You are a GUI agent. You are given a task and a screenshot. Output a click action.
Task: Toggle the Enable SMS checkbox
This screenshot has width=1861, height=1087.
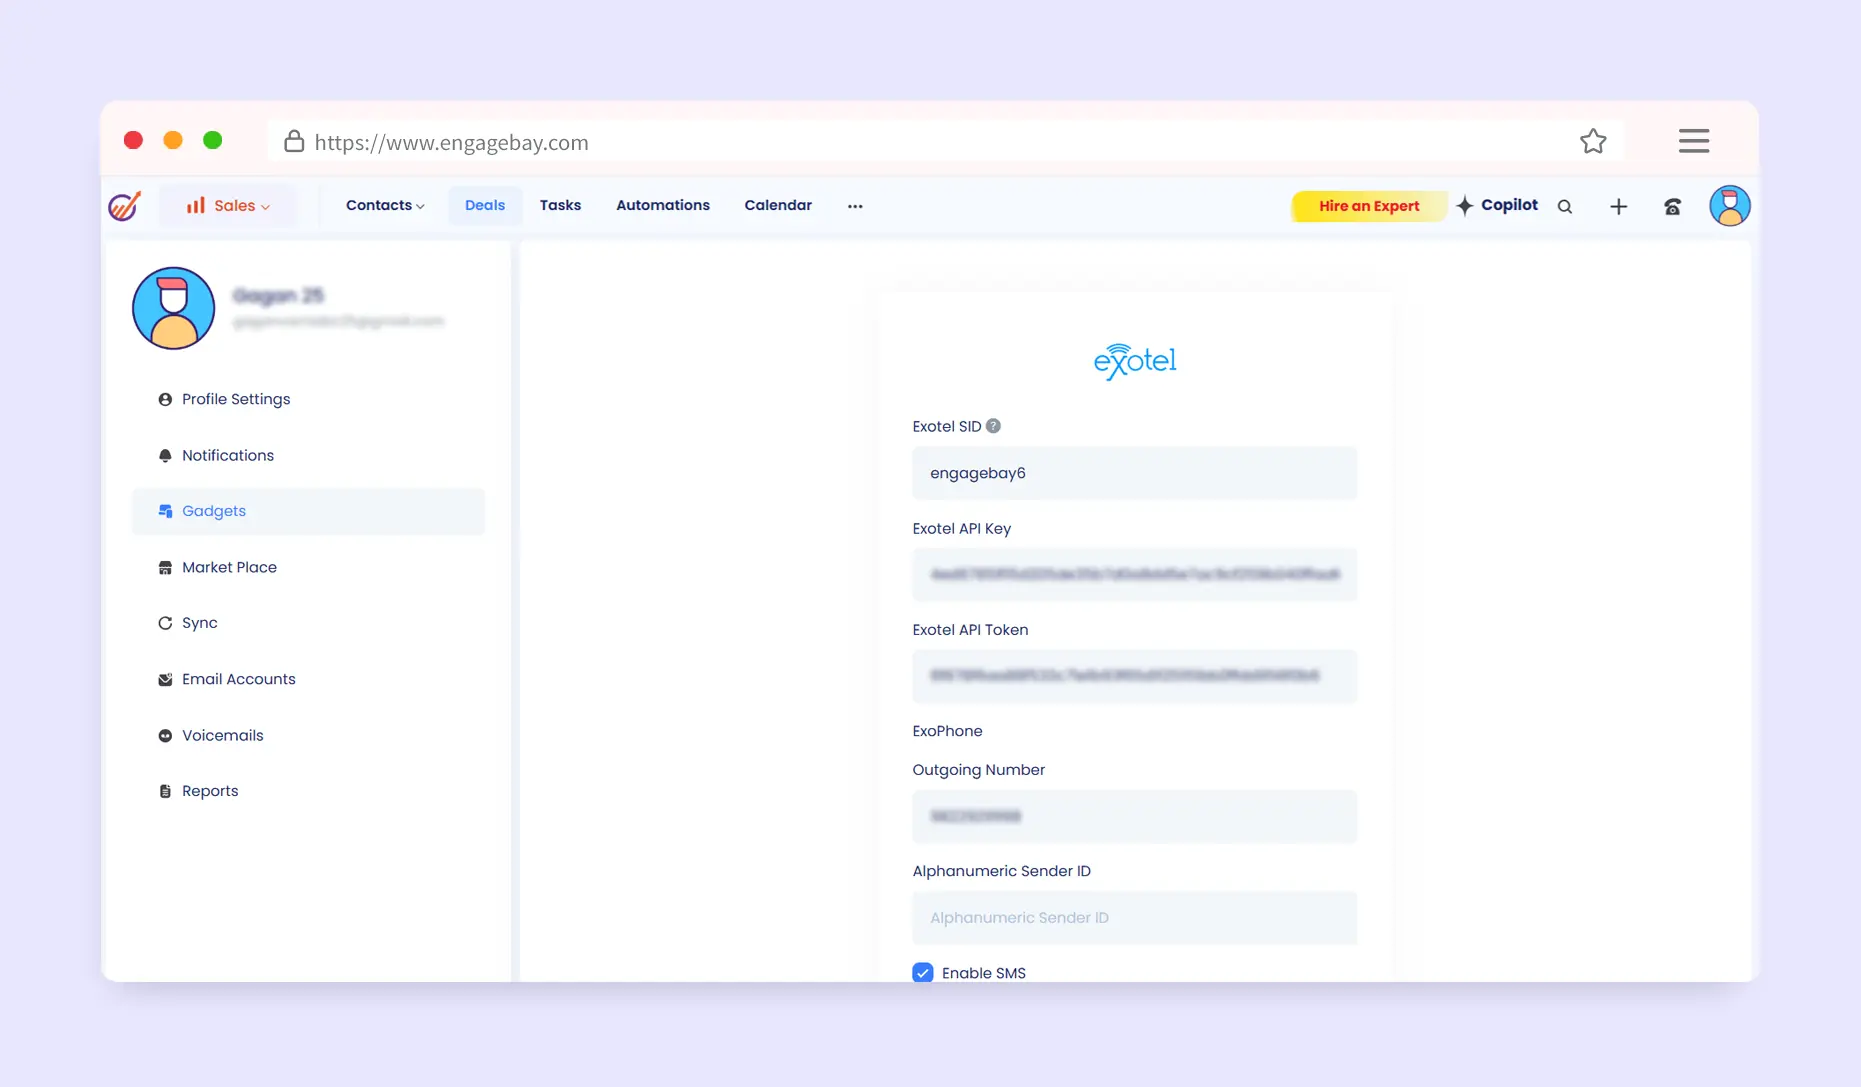[923, 973]
